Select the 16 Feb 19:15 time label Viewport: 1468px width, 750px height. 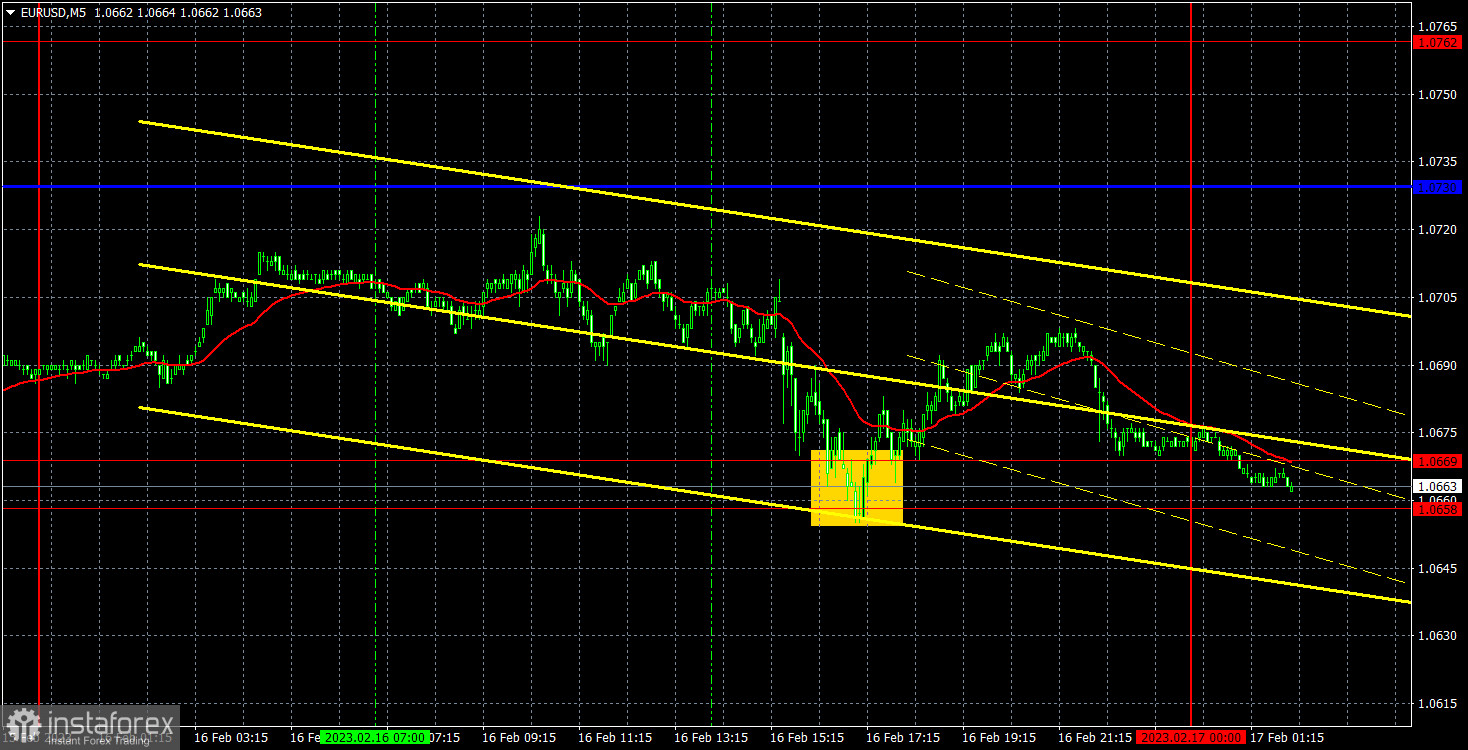[999, 737]
